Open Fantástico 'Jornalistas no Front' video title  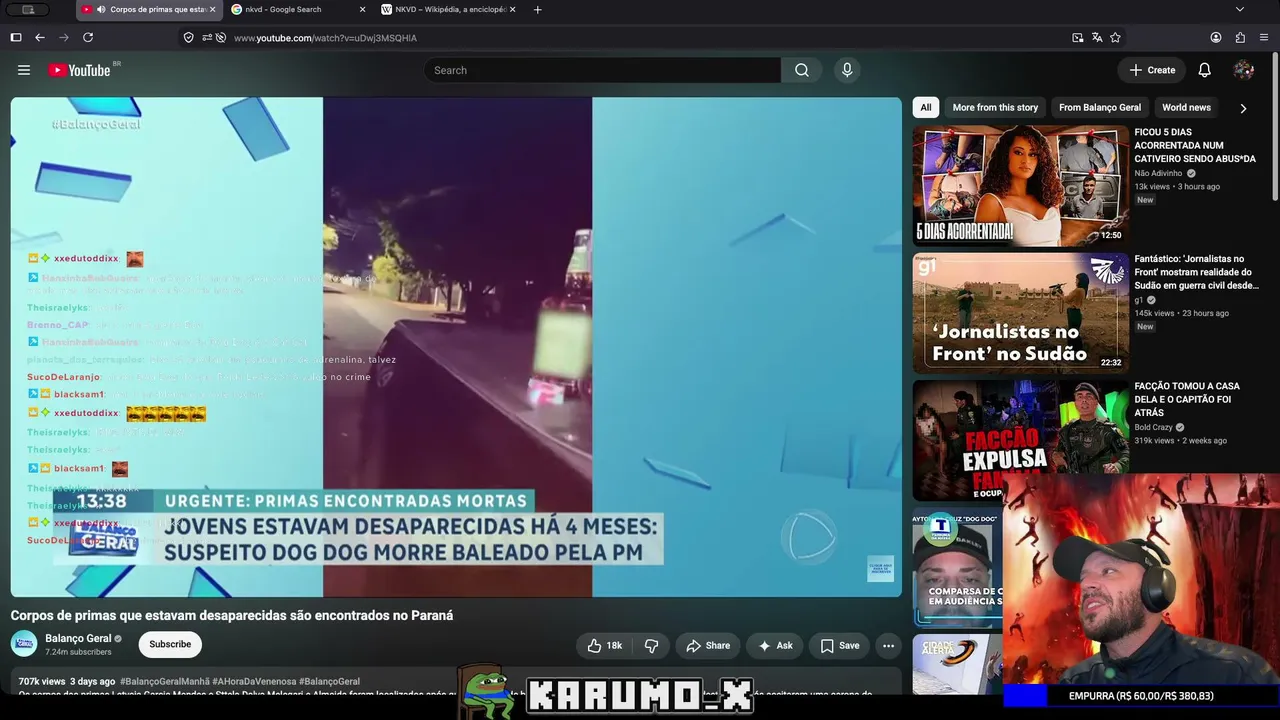click(1197, 272)
